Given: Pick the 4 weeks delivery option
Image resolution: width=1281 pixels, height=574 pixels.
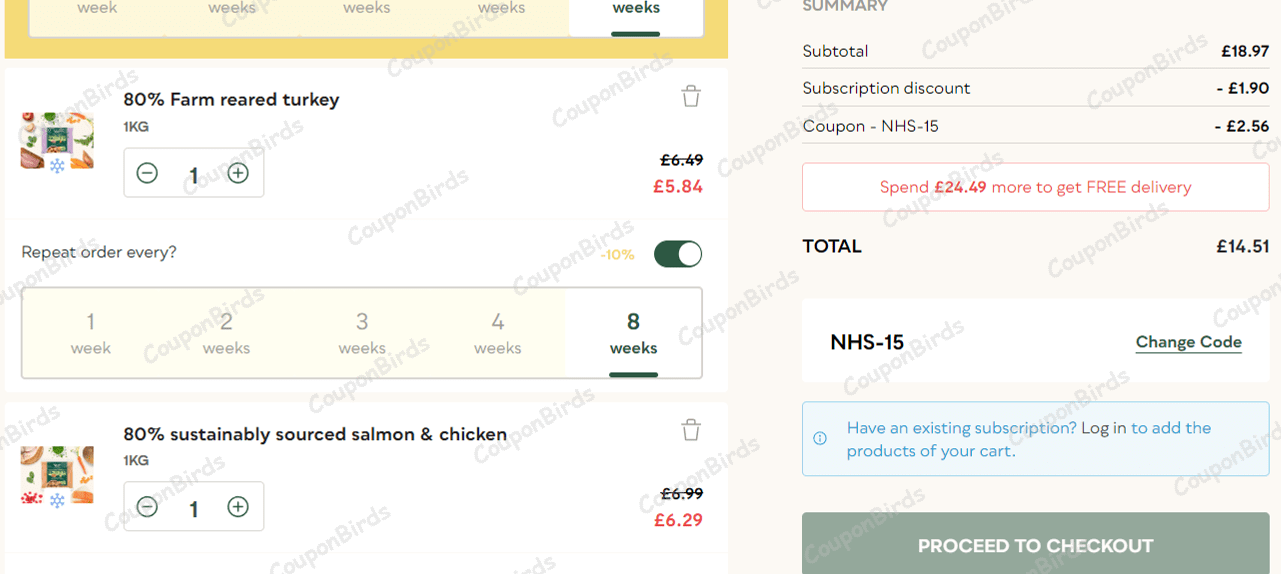Looking at the screenshot, I should click(498, 333).
